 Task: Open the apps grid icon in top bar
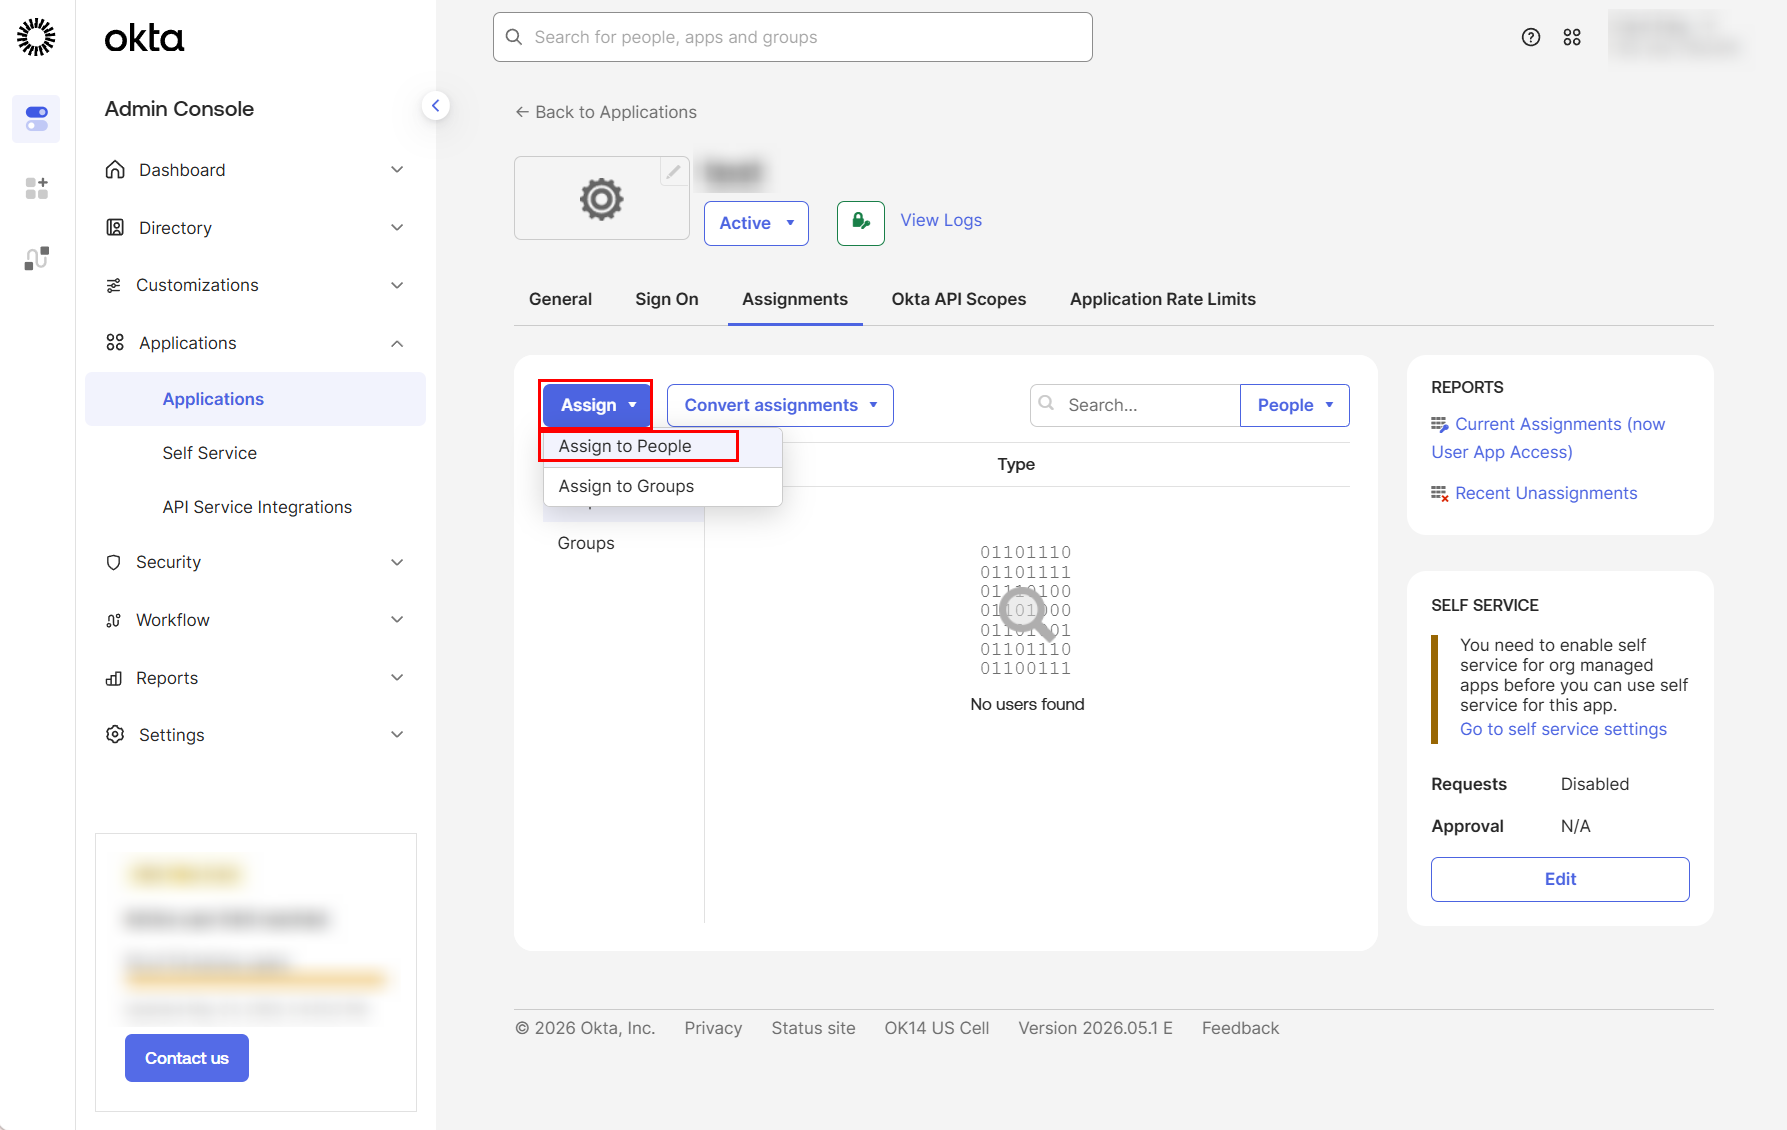[1572, 37]
